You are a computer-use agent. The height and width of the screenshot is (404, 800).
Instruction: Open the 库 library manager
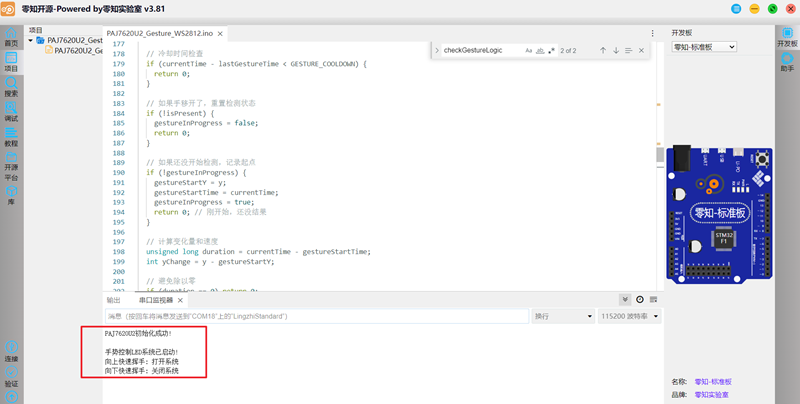11,196
